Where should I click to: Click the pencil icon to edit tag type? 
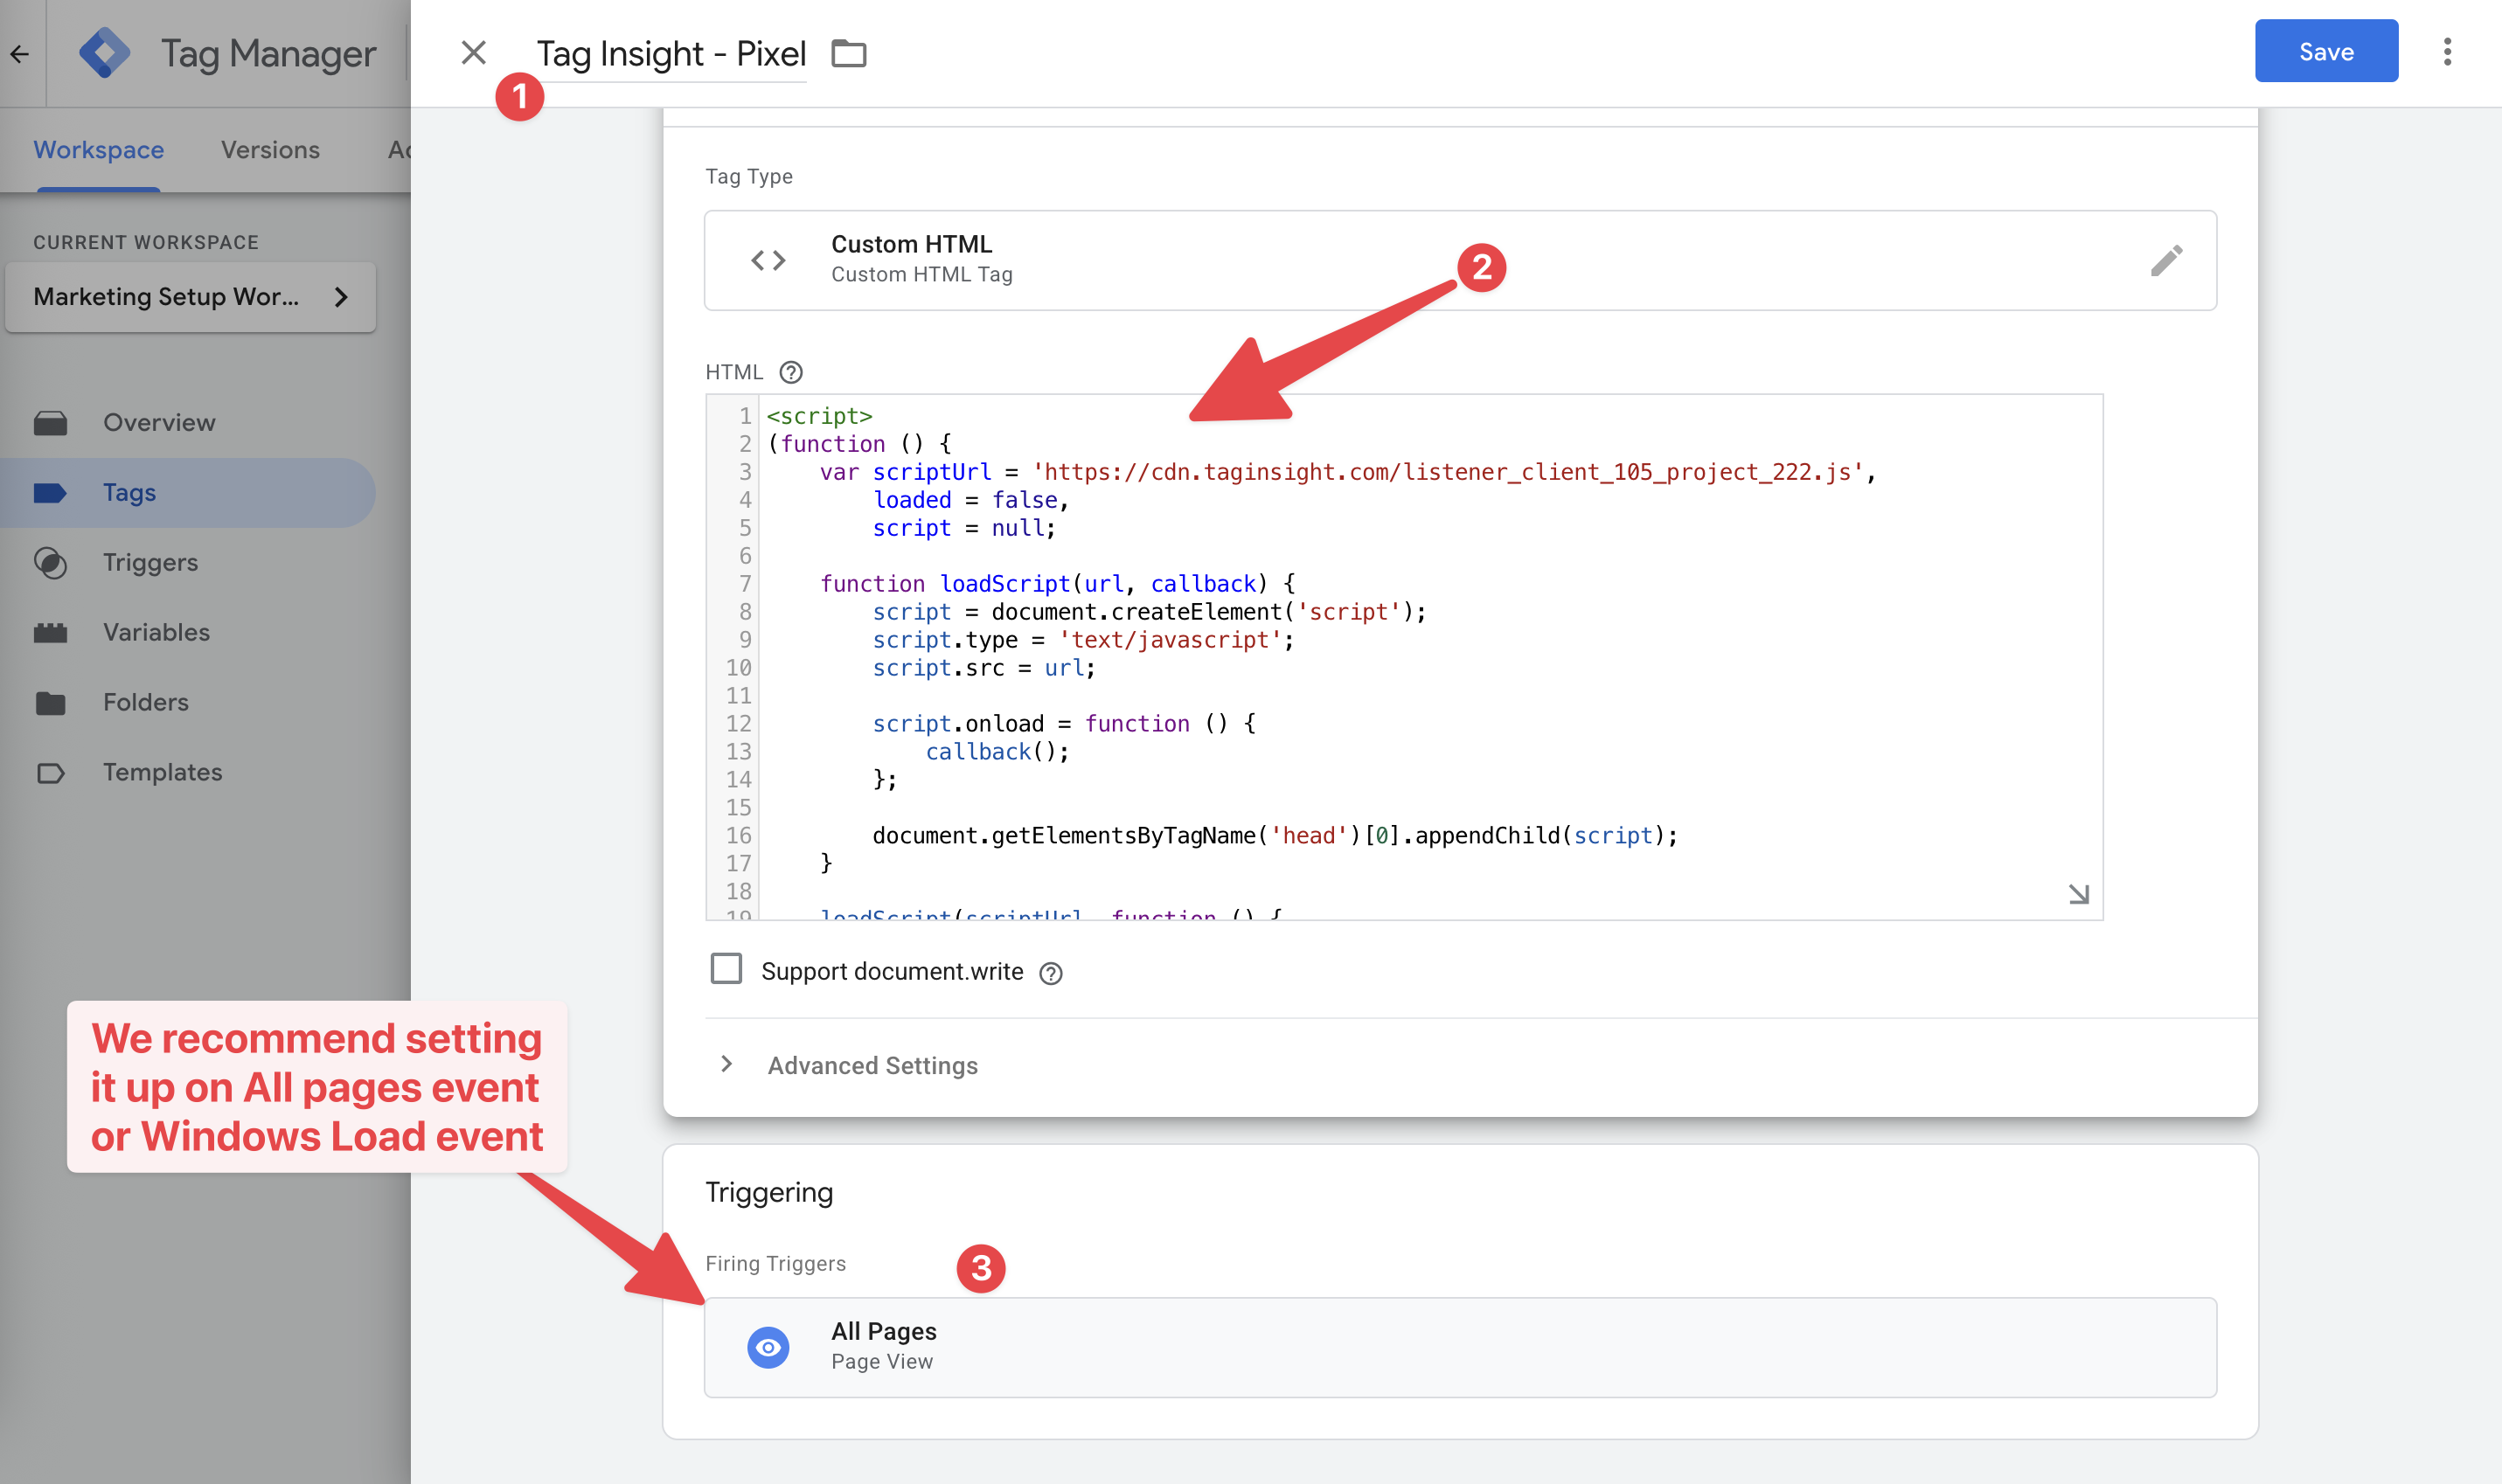2165,261
